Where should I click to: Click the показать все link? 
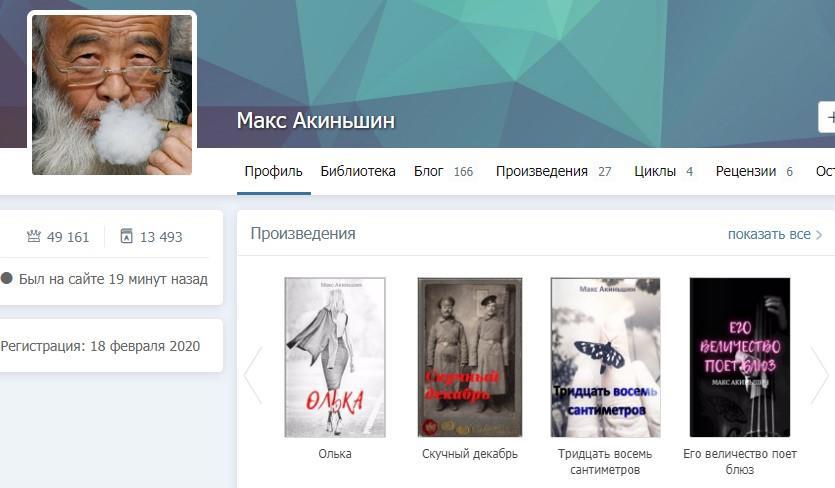pos(769,234)
